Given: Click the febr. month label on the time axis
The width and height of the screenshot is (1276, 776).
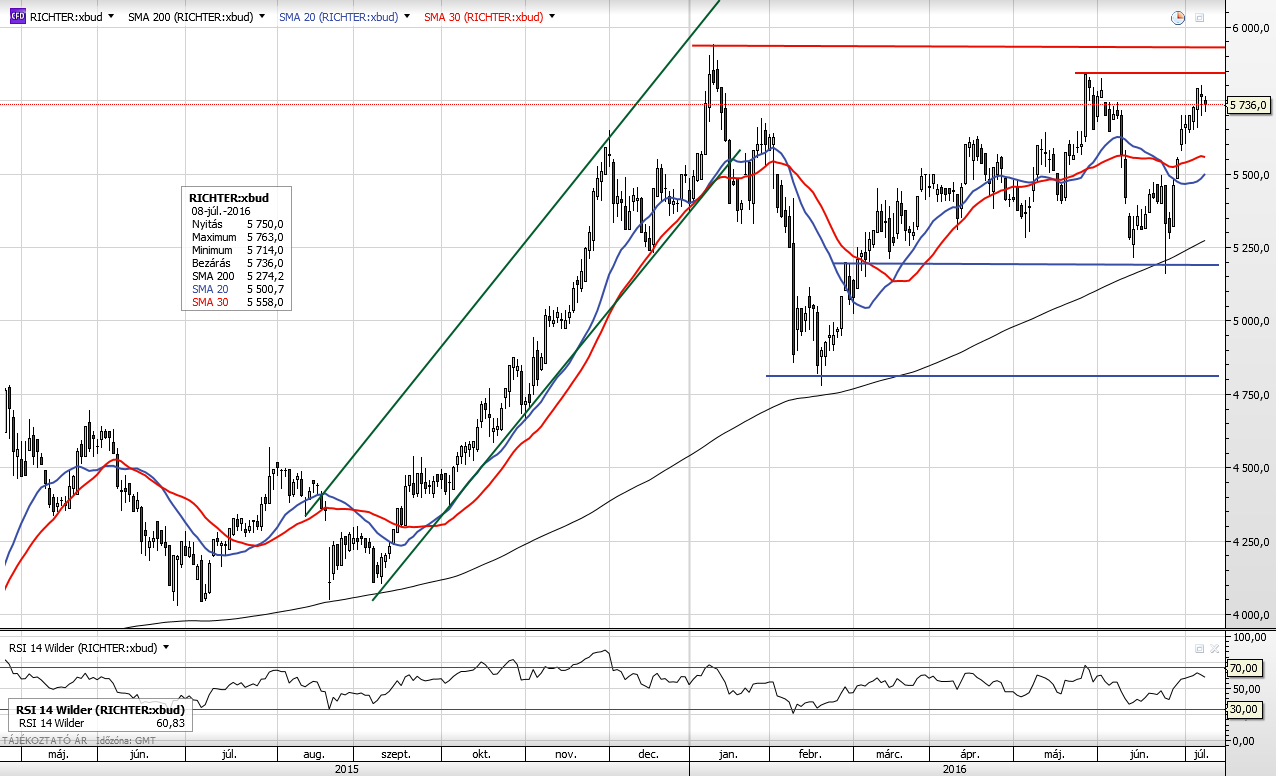Looking at the screenshot, I should pos(810,754).
